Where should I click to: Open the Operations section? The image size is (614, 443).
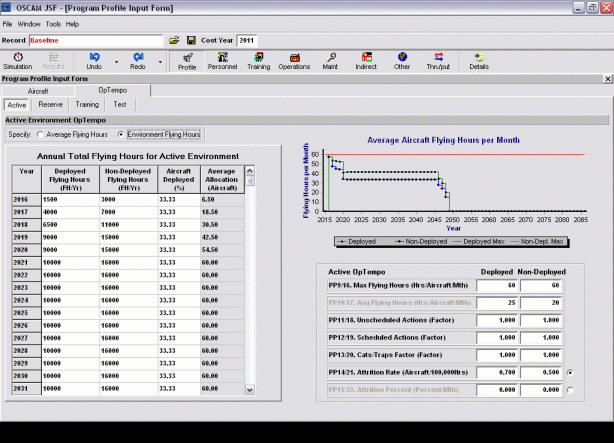coord(294,61)
